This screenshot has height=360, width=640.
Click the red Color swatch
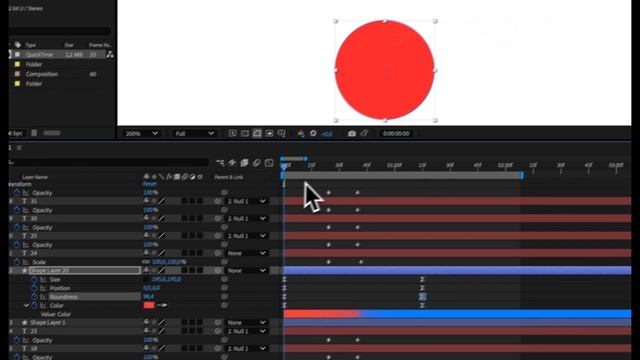pyautogui.click(x=149, y=305)
